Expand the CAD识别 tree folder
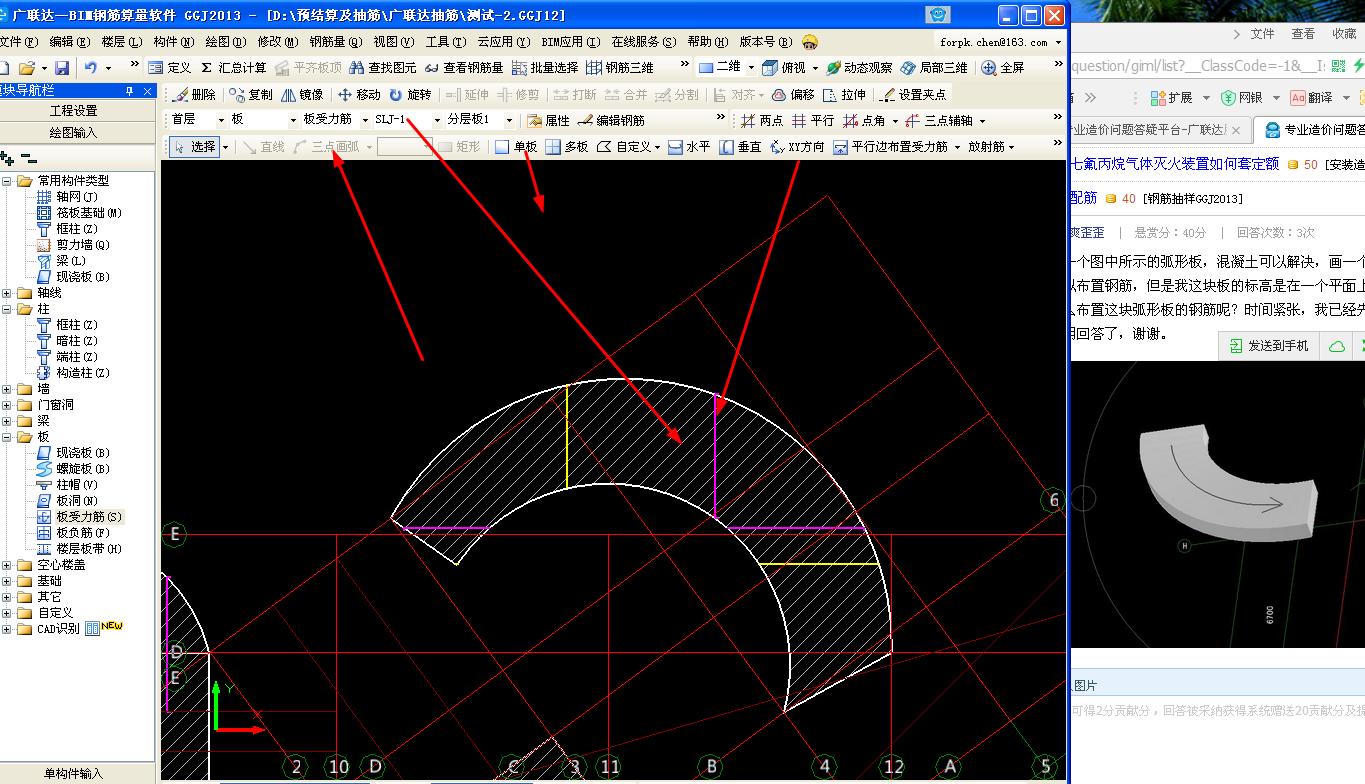Image resolution: width=1365 pixels, height=784 pixels. [7, 629]
